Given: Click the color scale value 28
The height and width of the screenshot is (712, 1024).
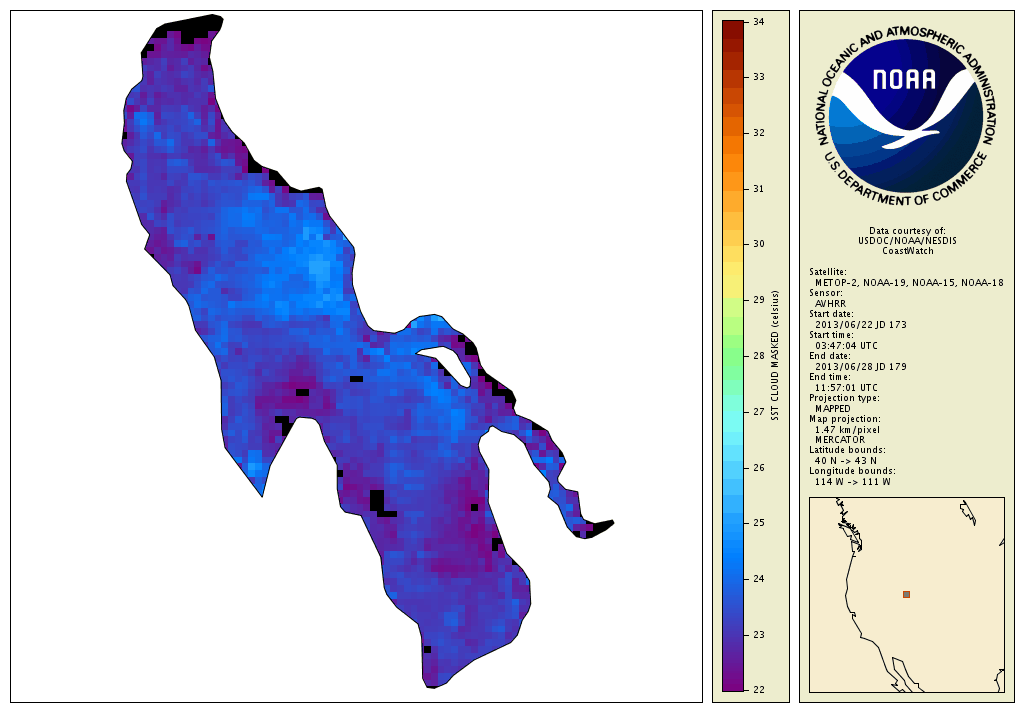Looking at the screenshot, I should coord(759,356).
